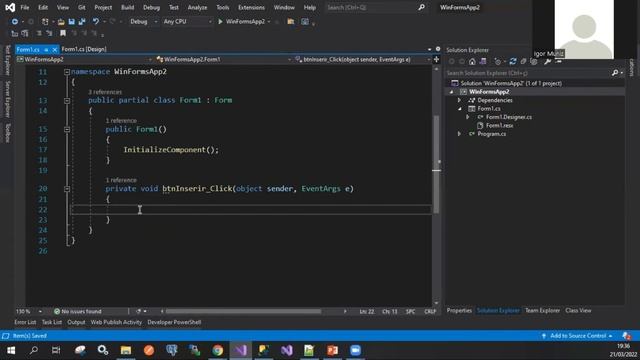The height and width of the screenshot is (360, 640).
Task: Click Collapse All icon in Solution Explorer
Action: [523, 62]
